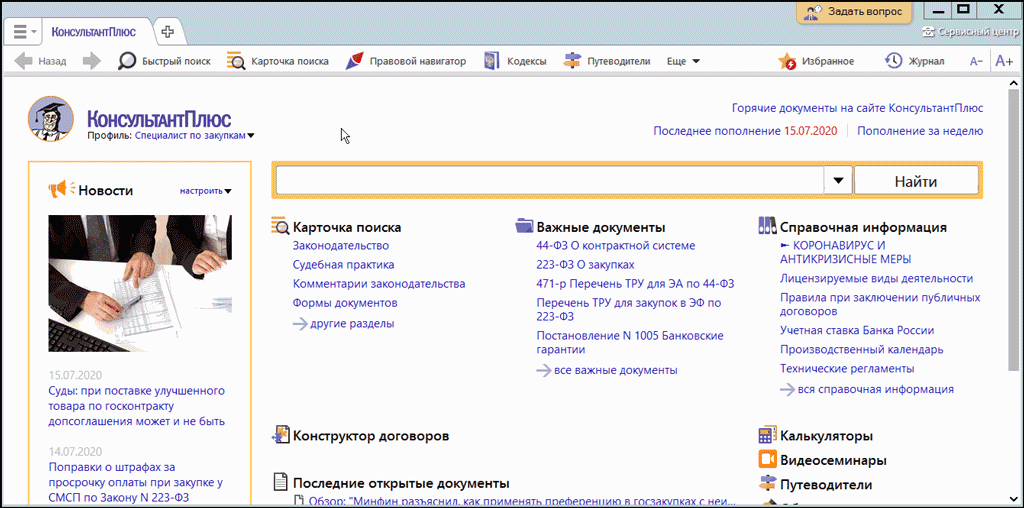Image resolution: width=1024 pixels, height=508 pixels.
Task: Open the настроить news dropdown
Action: pos(206,191)
